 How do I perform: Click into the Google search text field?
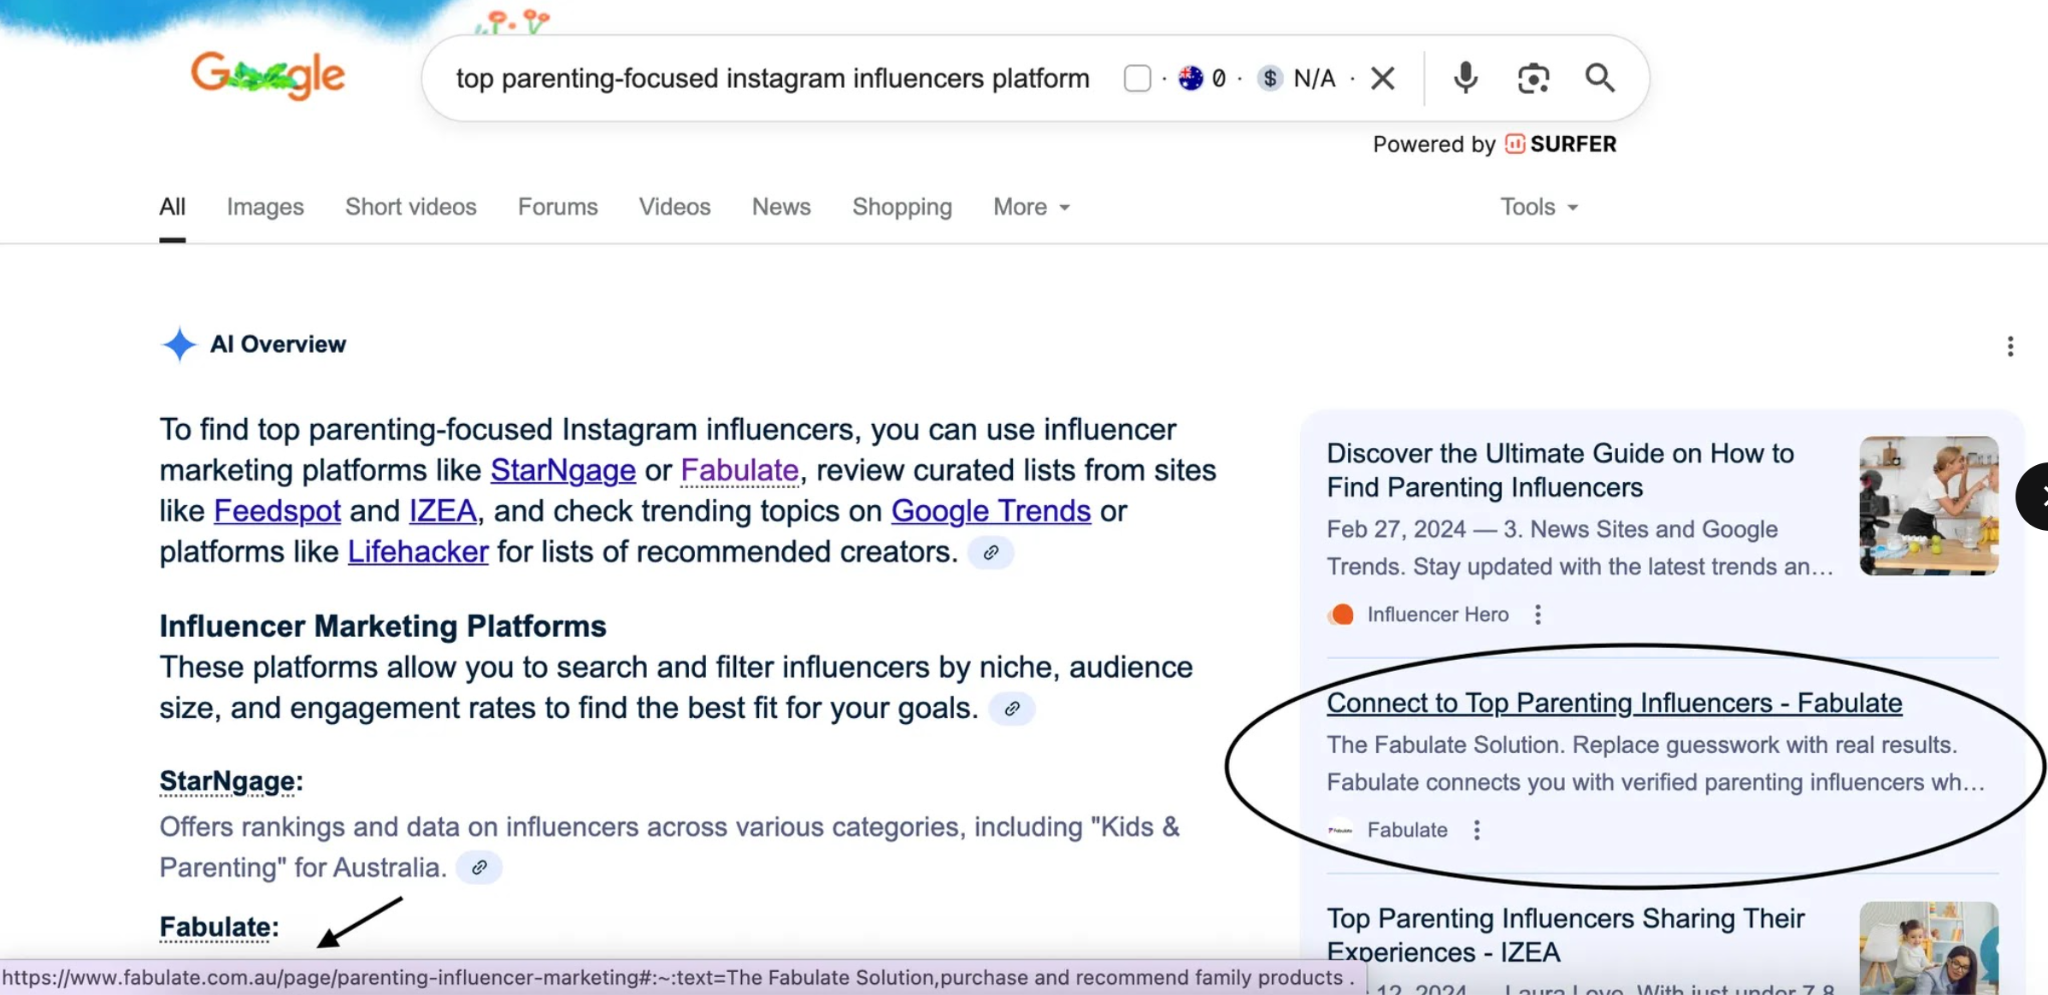[772, 78]
